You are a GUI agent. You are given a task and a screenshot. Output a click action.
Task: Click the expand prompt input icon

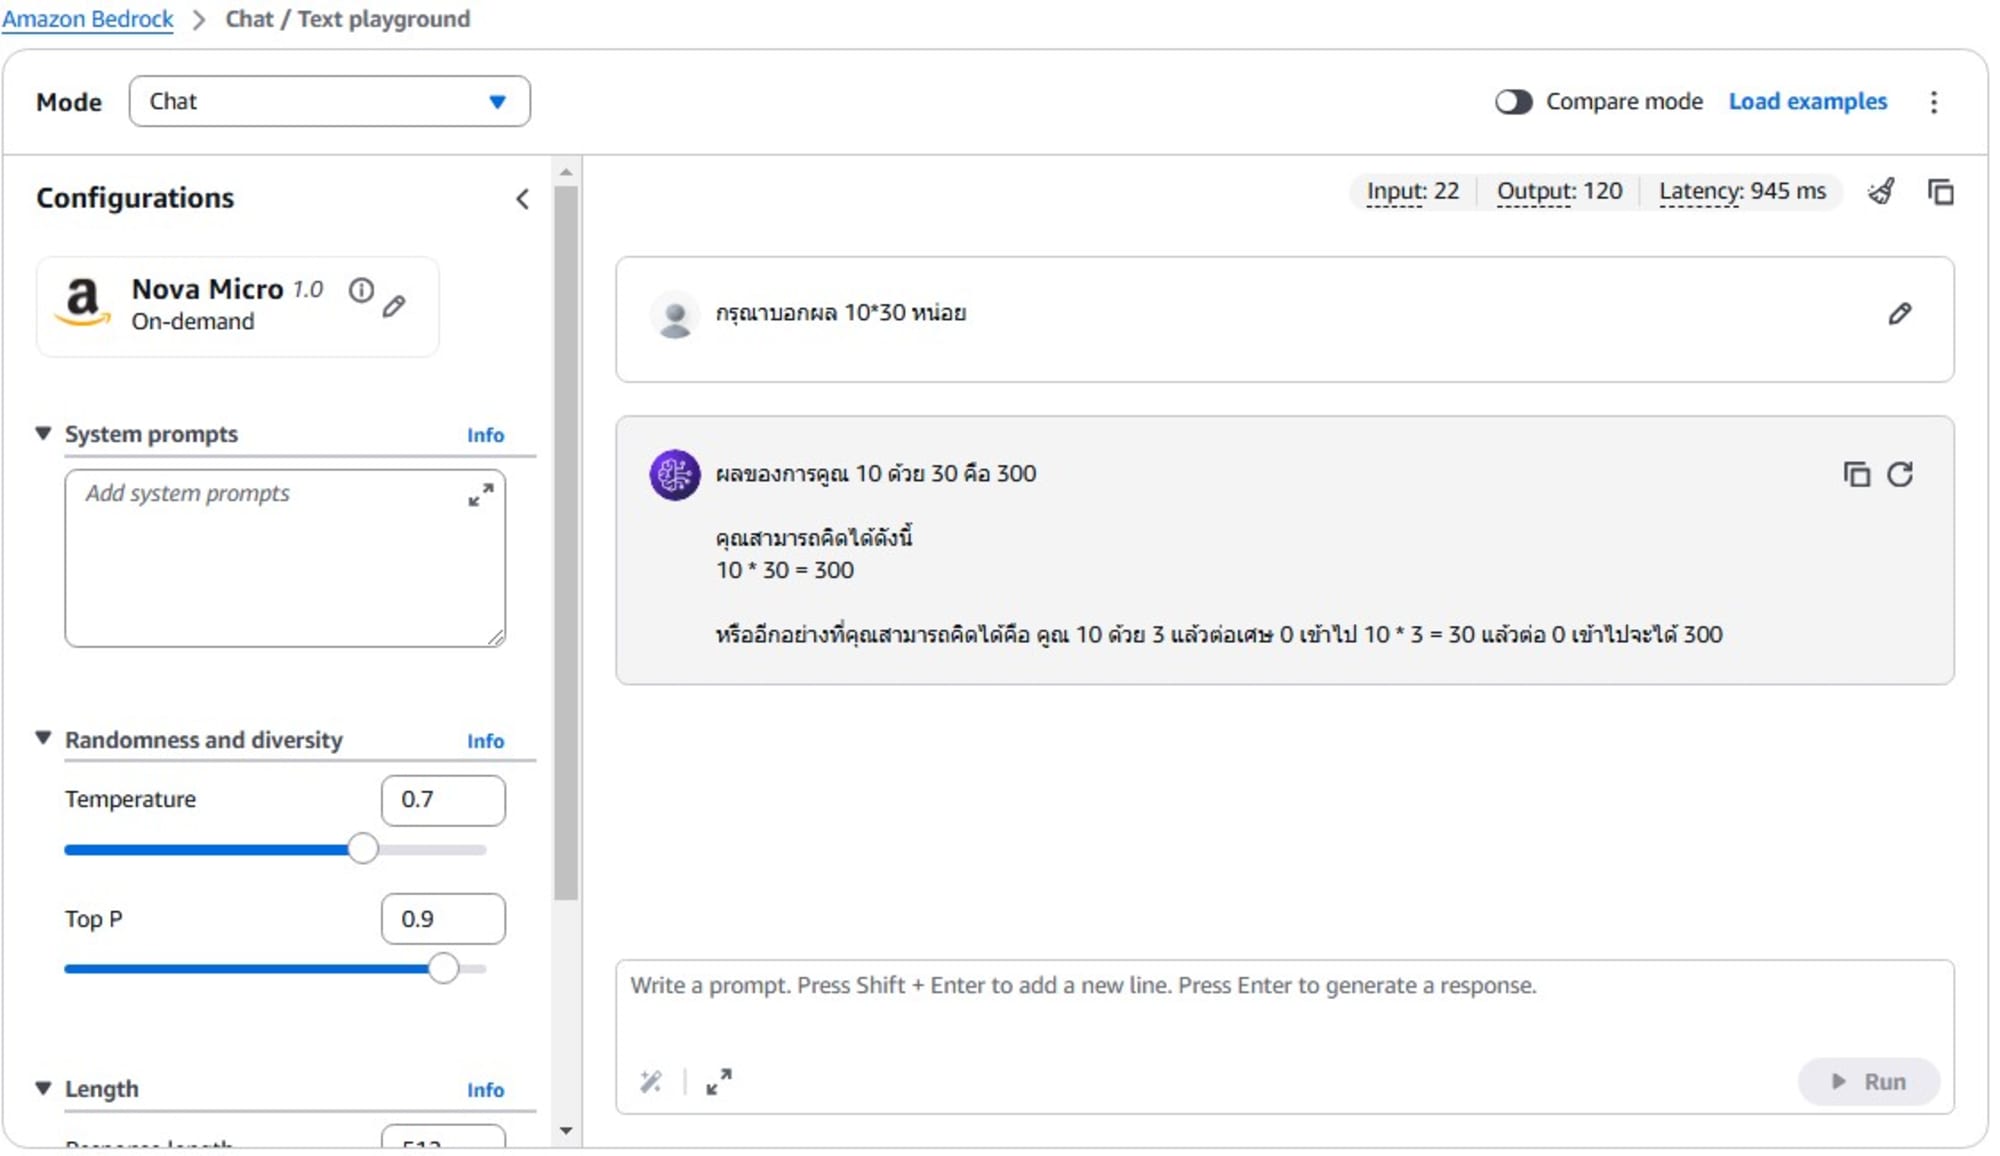(x=717, y=1082)
